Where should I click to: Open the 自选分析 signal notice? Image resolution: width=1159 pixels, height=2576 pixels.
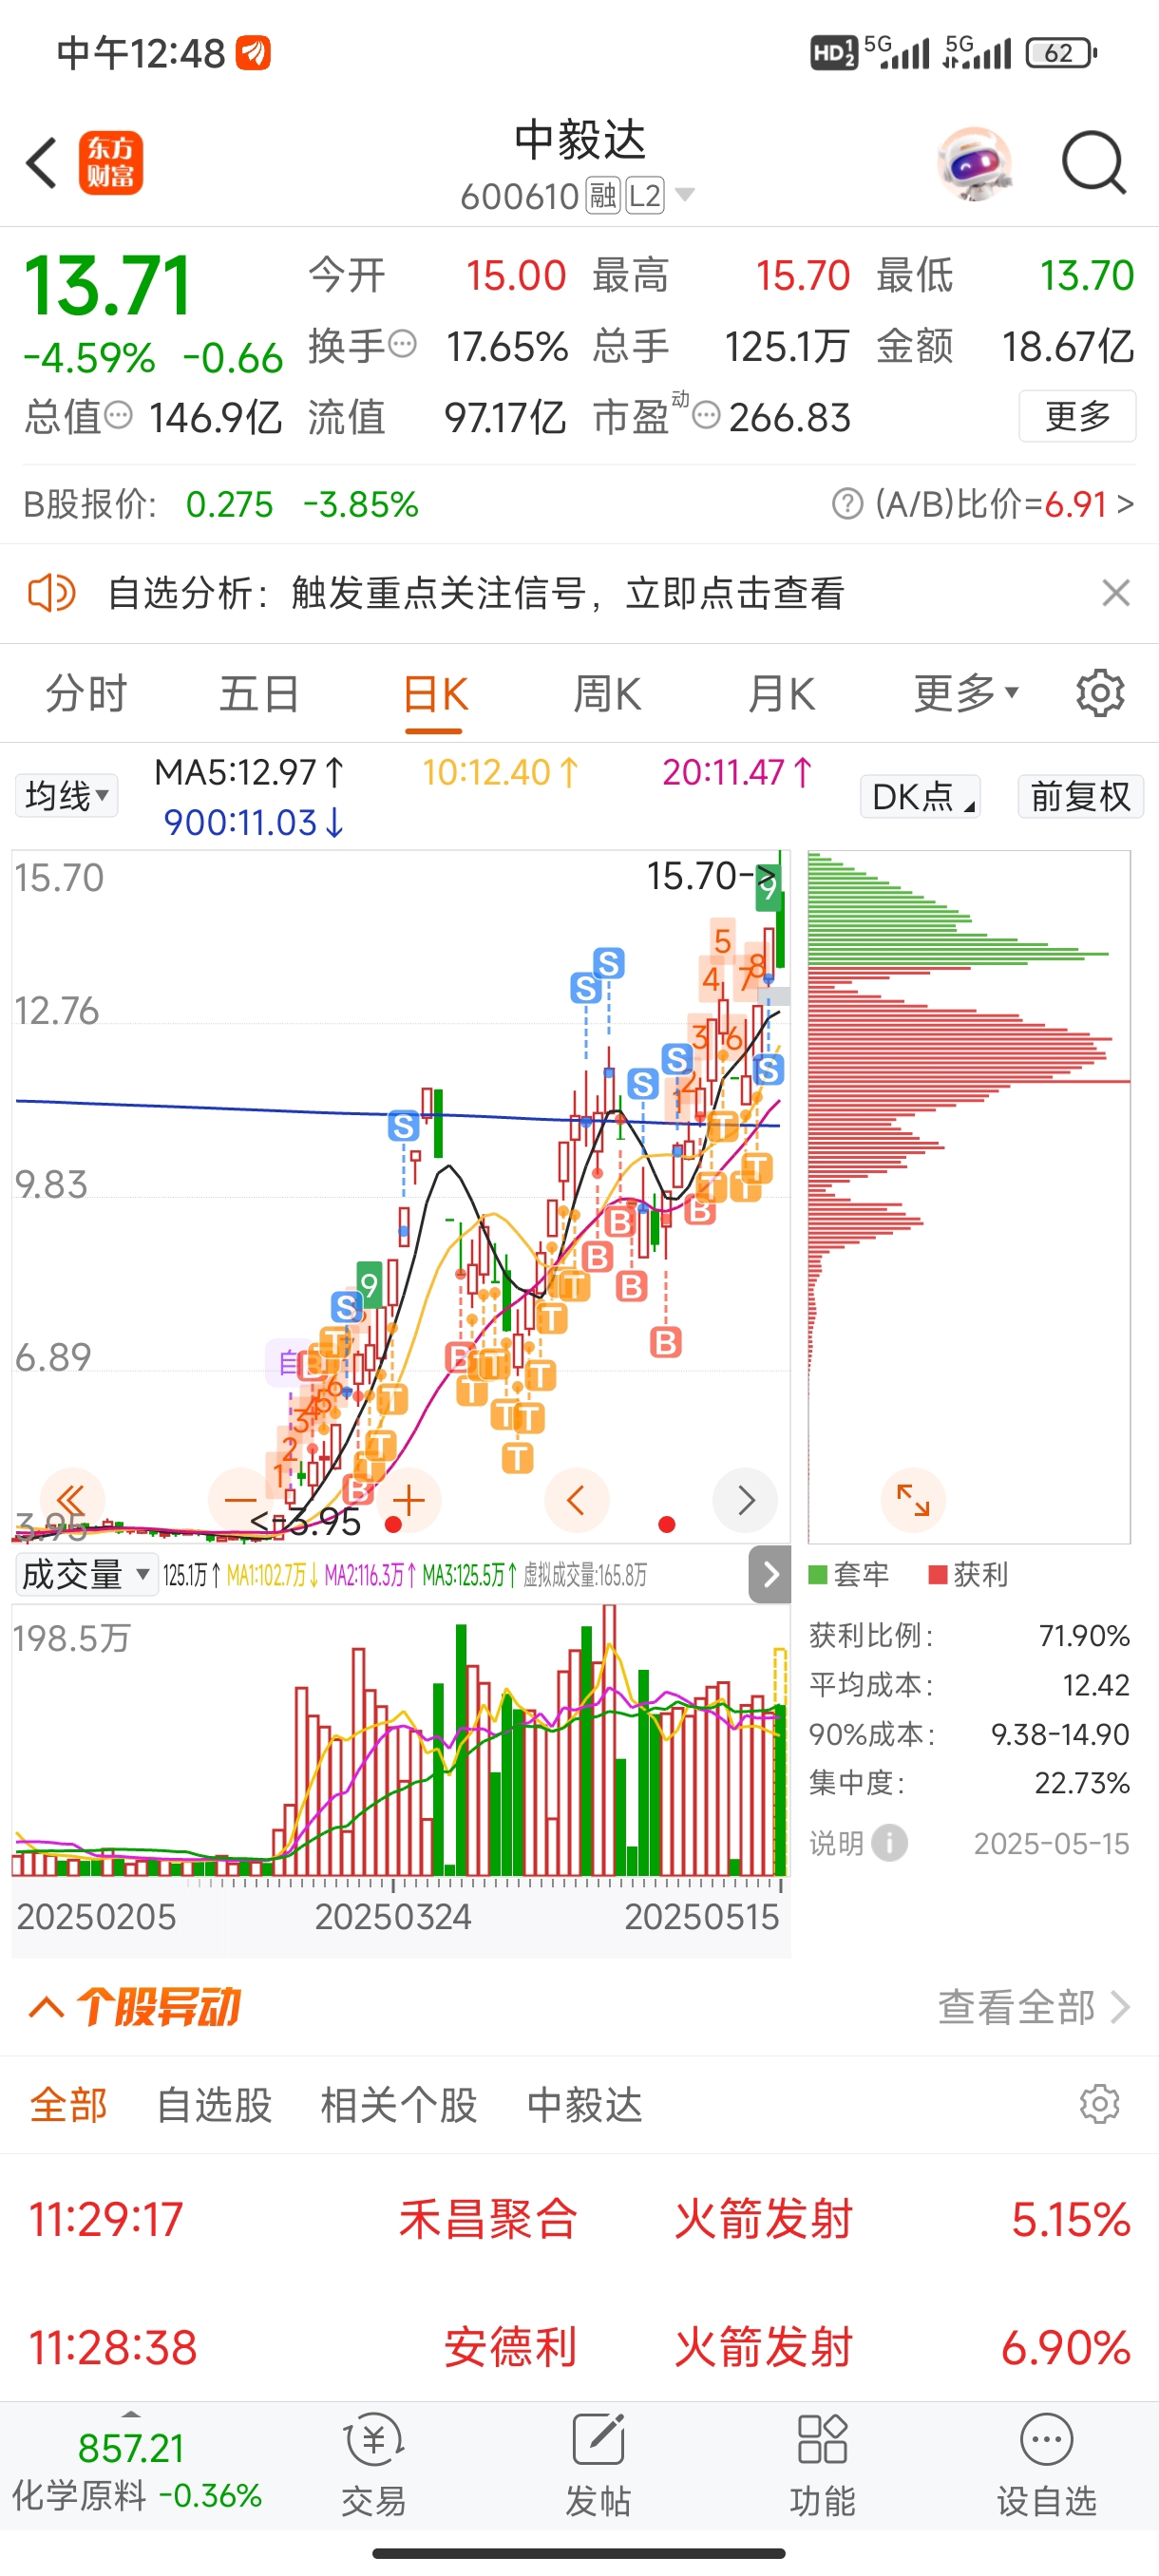(x=476, y=593)
